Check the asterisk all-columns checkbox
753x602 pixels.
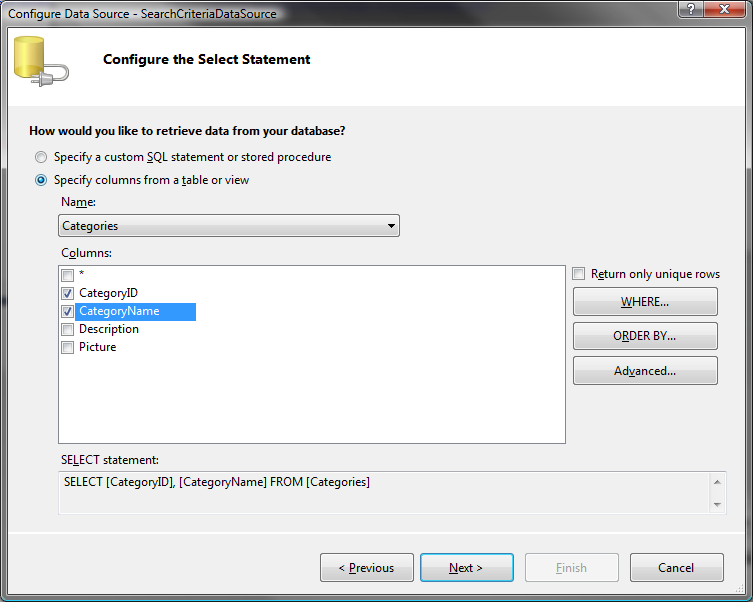67,275
